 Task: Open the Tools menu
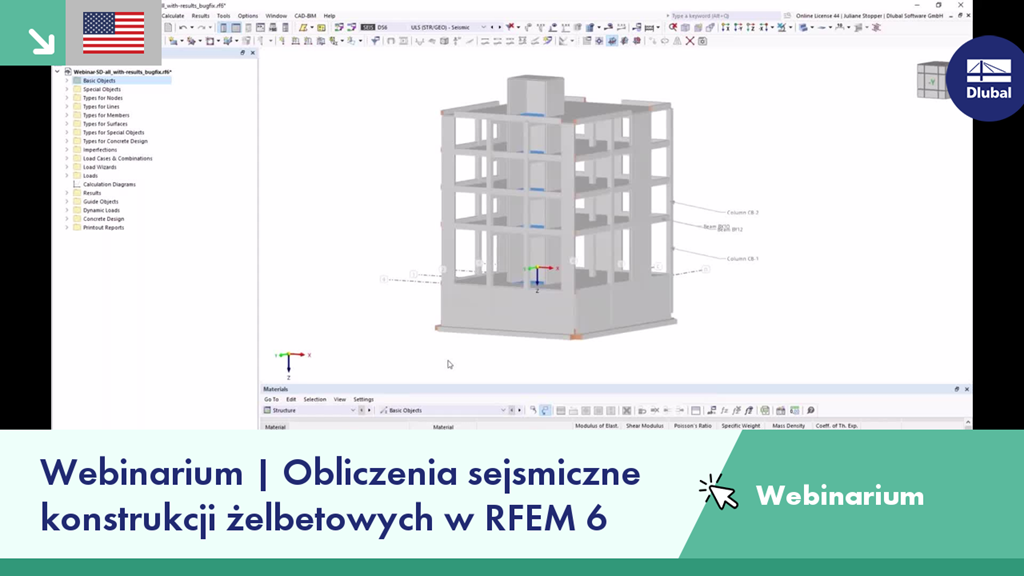[x=223, y=16]
